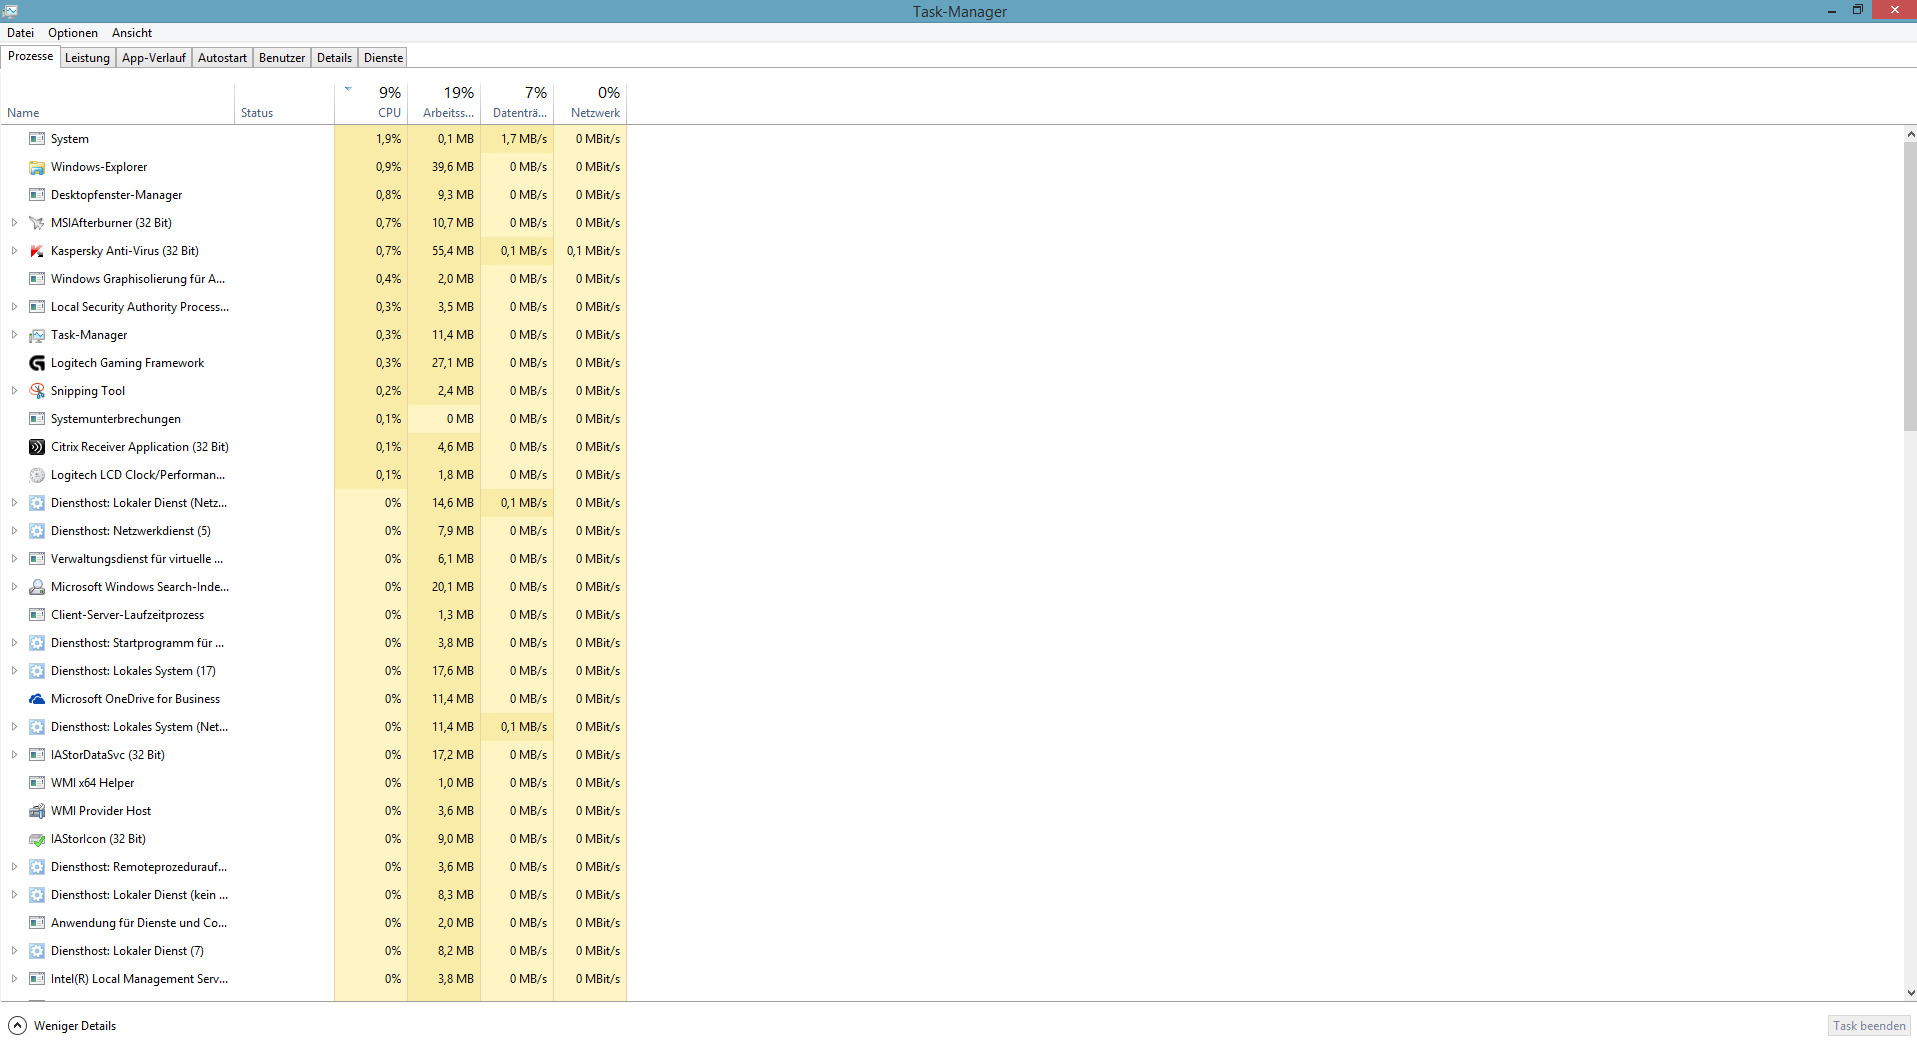Click the Logitech Gaming Framework icon
The image size is (1917, 1049).
(x=37, y=363)
